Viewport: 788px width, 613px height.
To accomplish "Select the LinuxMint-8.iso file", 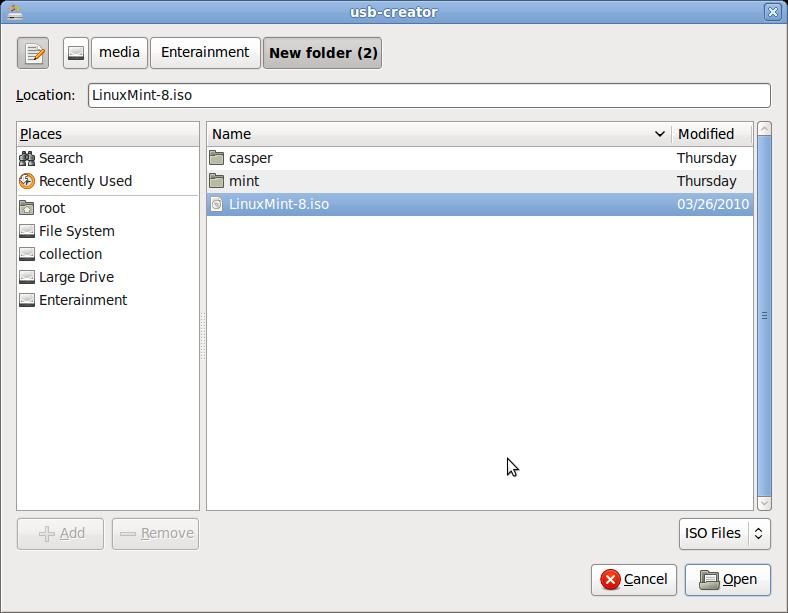I will pyautogui.click(x=480, y=205).
